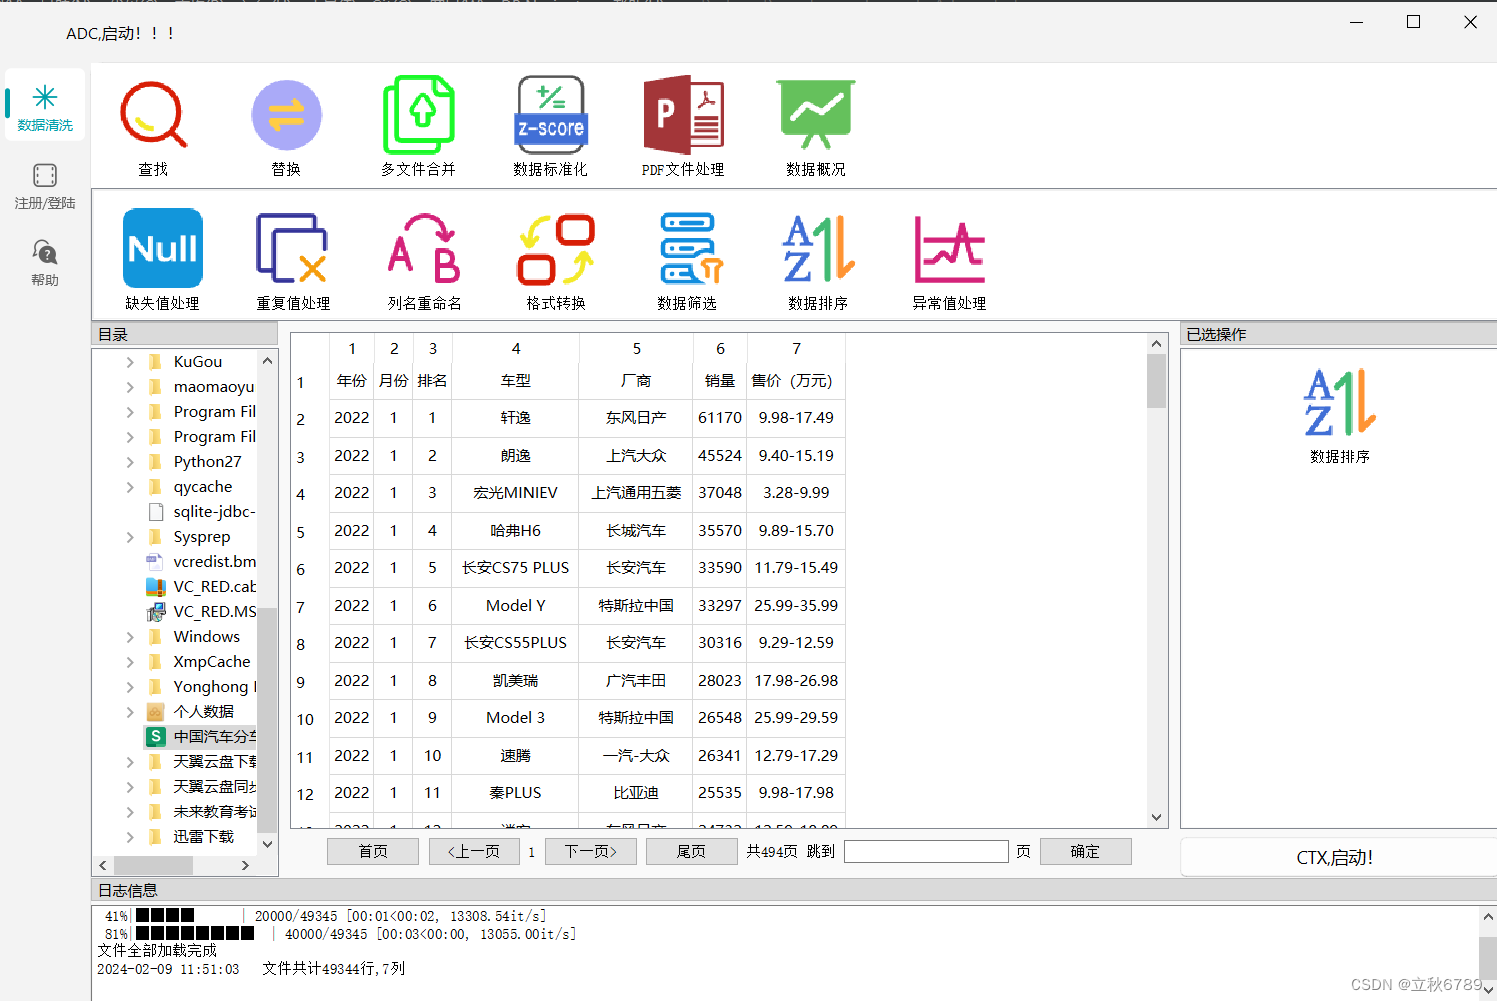Screen dimensions: 1497x1001
Task: Open the 查找 (Find) tool
Action: [152, 125]
